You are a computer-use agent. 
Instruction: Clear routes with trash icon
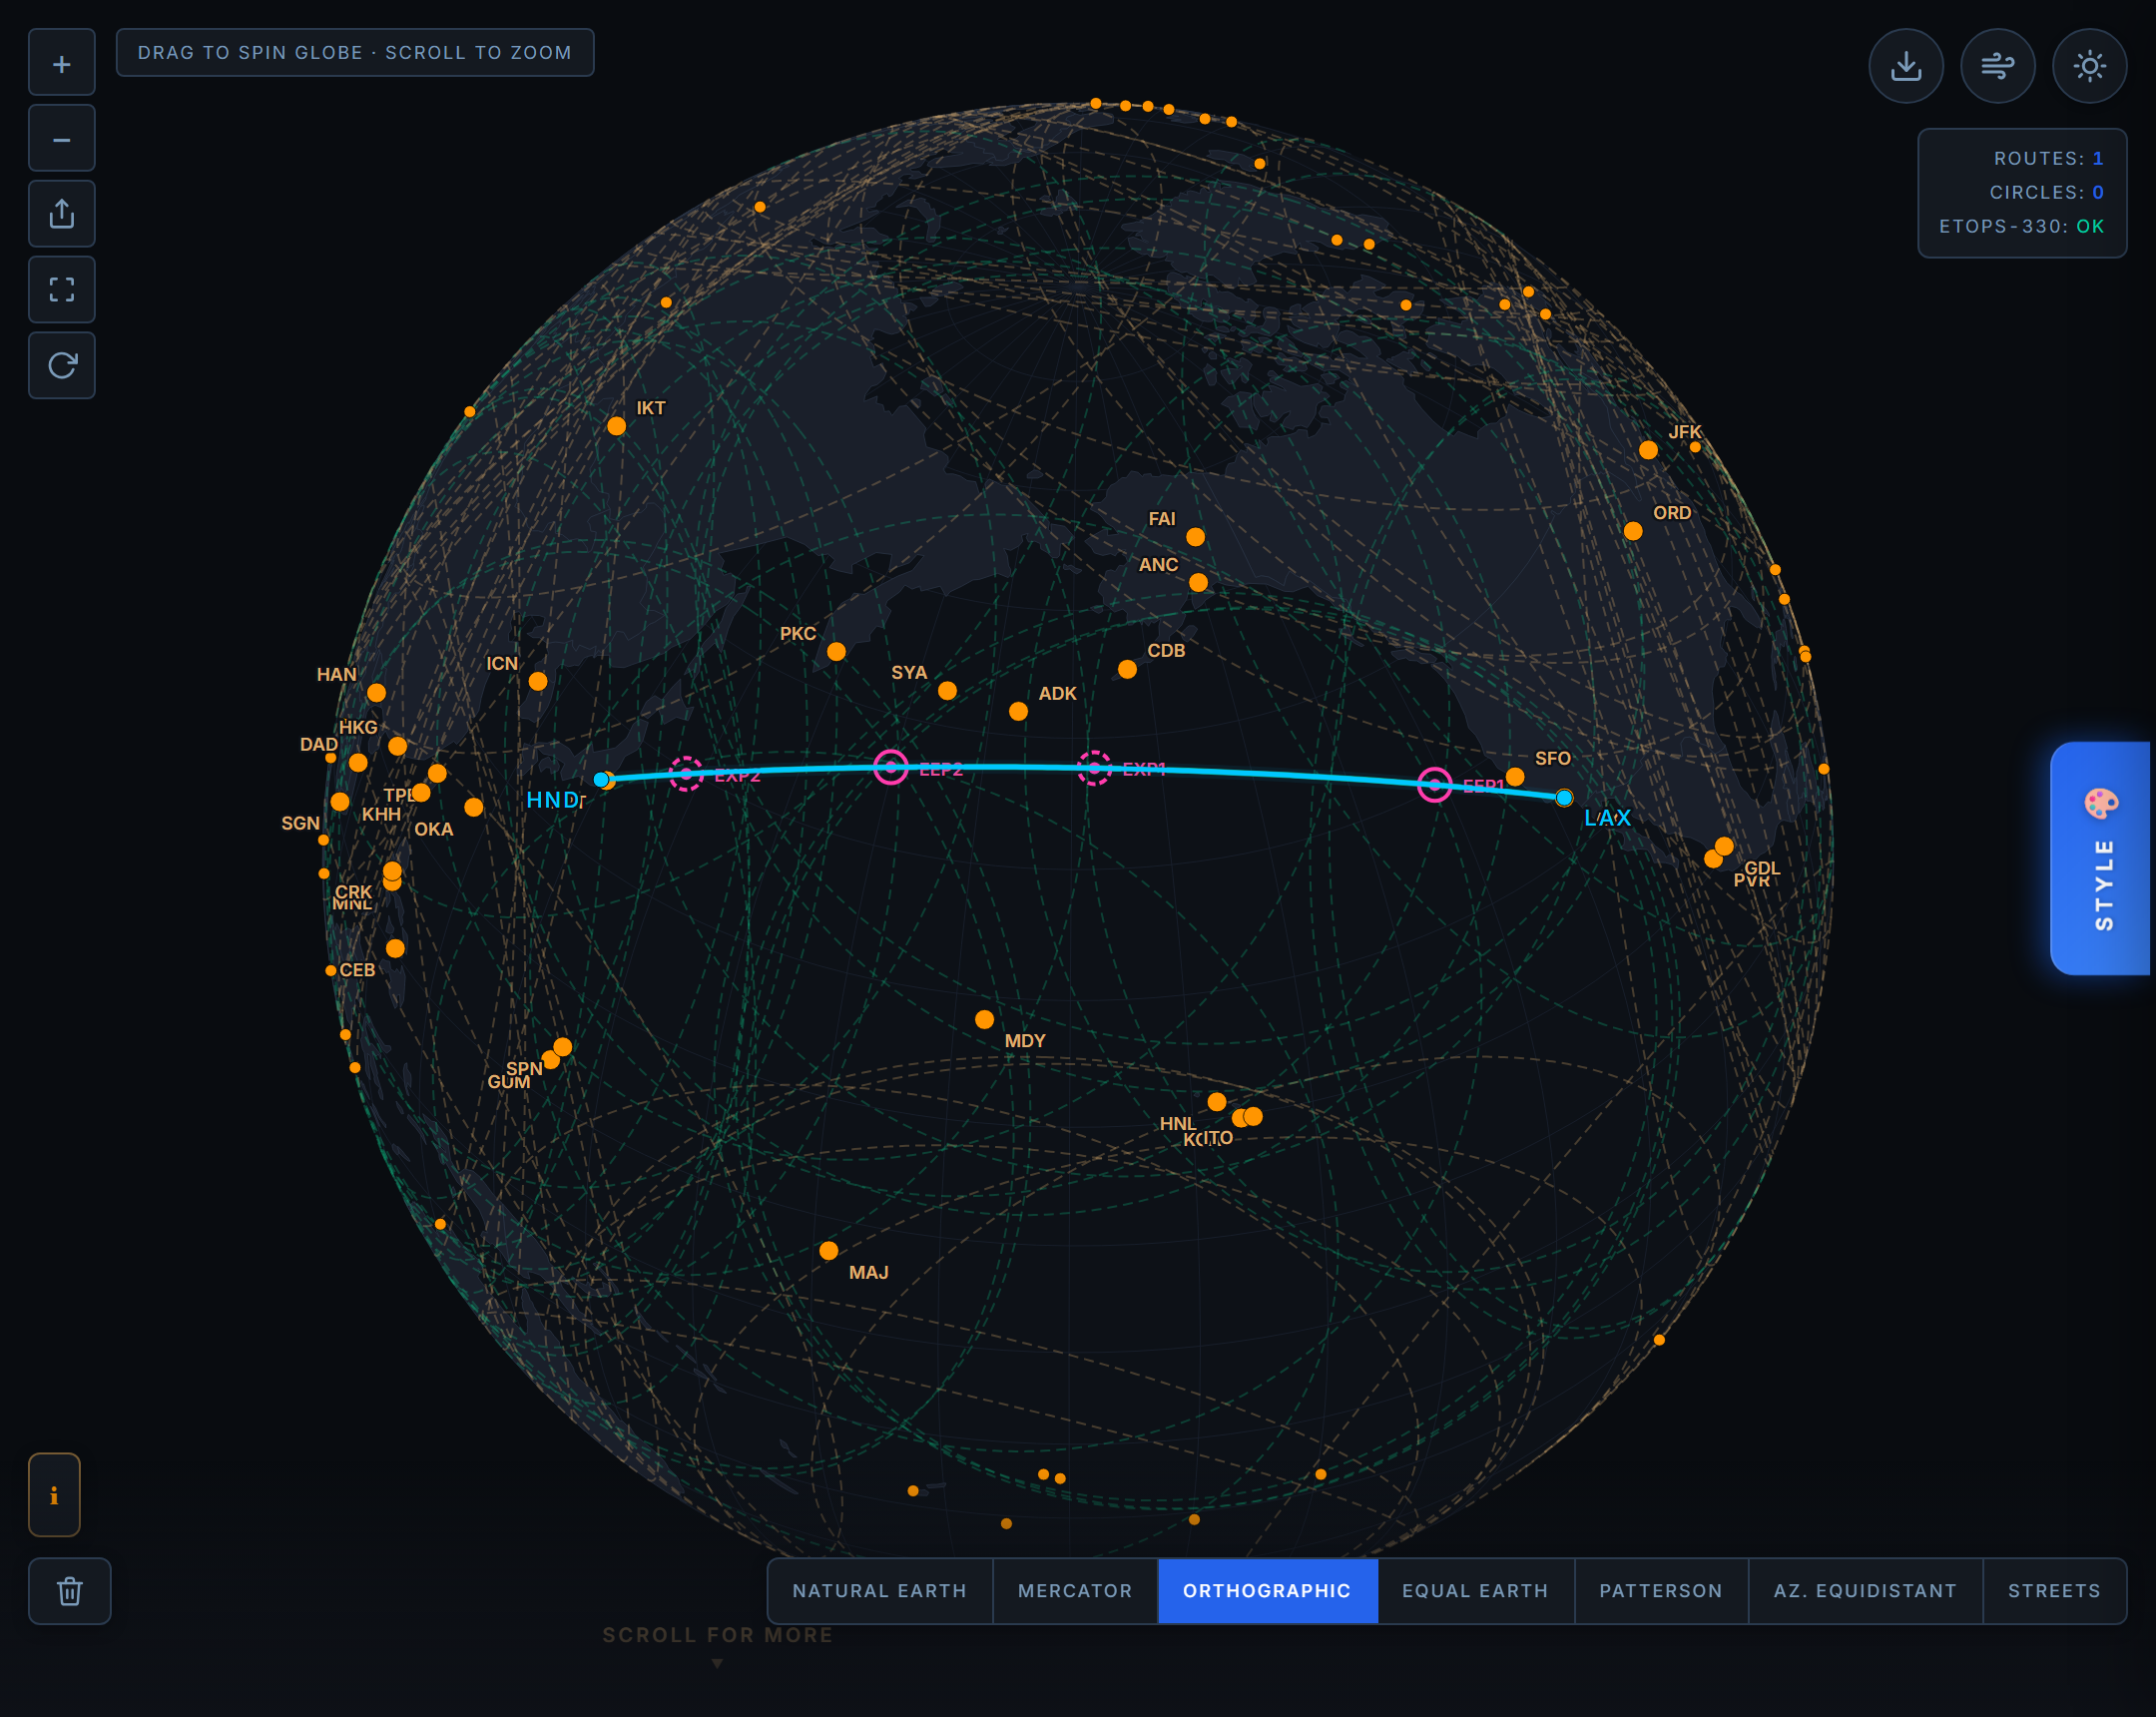point(69,1591)
